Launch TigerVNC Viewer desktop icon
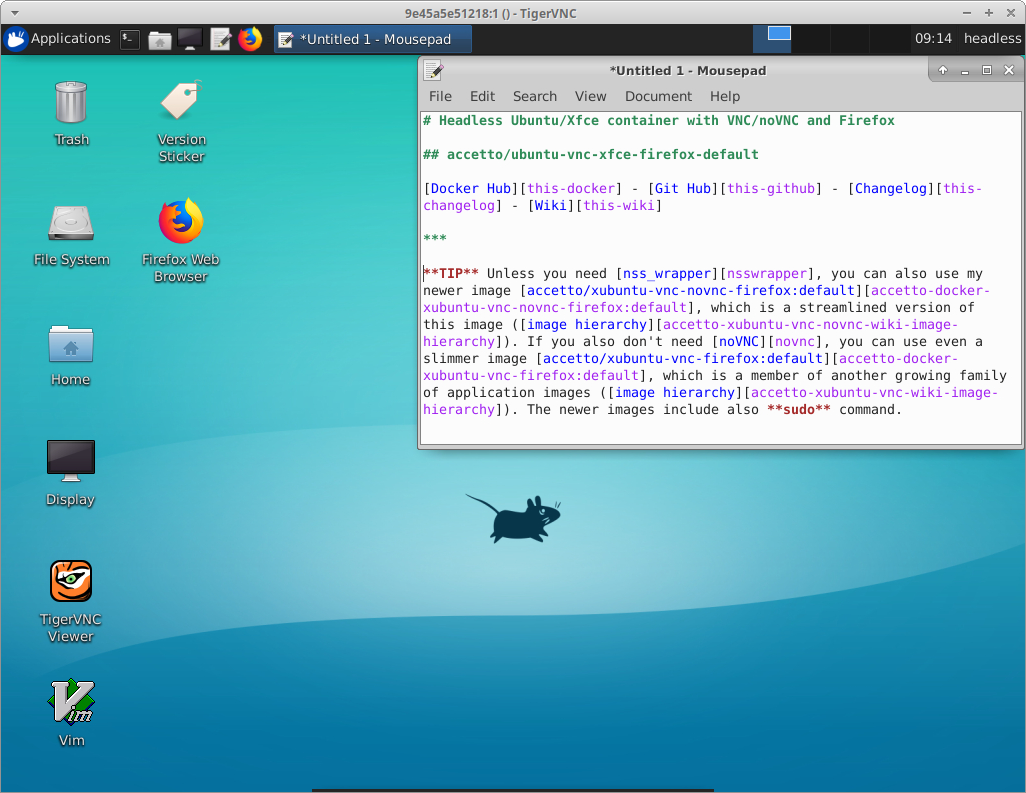The image size is (1026, 793). click(71, 602)
